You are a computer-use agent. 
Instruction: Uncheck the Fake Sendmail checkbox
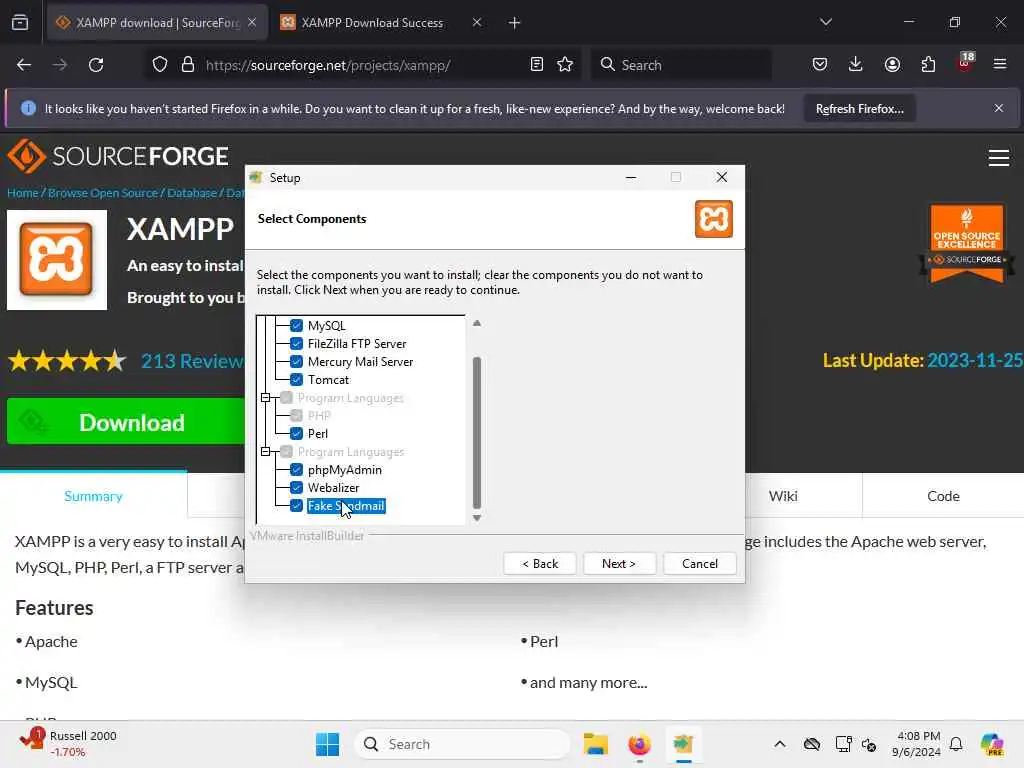coord(296,505)
